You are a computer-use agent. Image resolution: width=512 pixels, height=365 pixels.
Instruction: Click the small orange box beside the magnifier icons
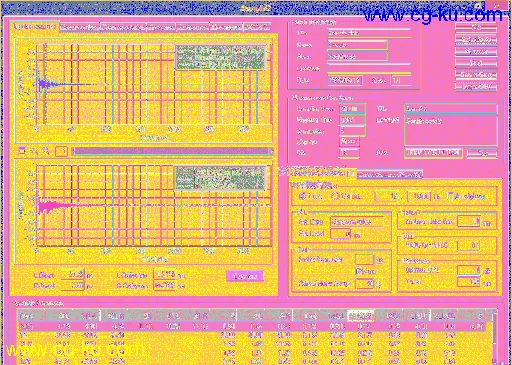click(61, 152)
